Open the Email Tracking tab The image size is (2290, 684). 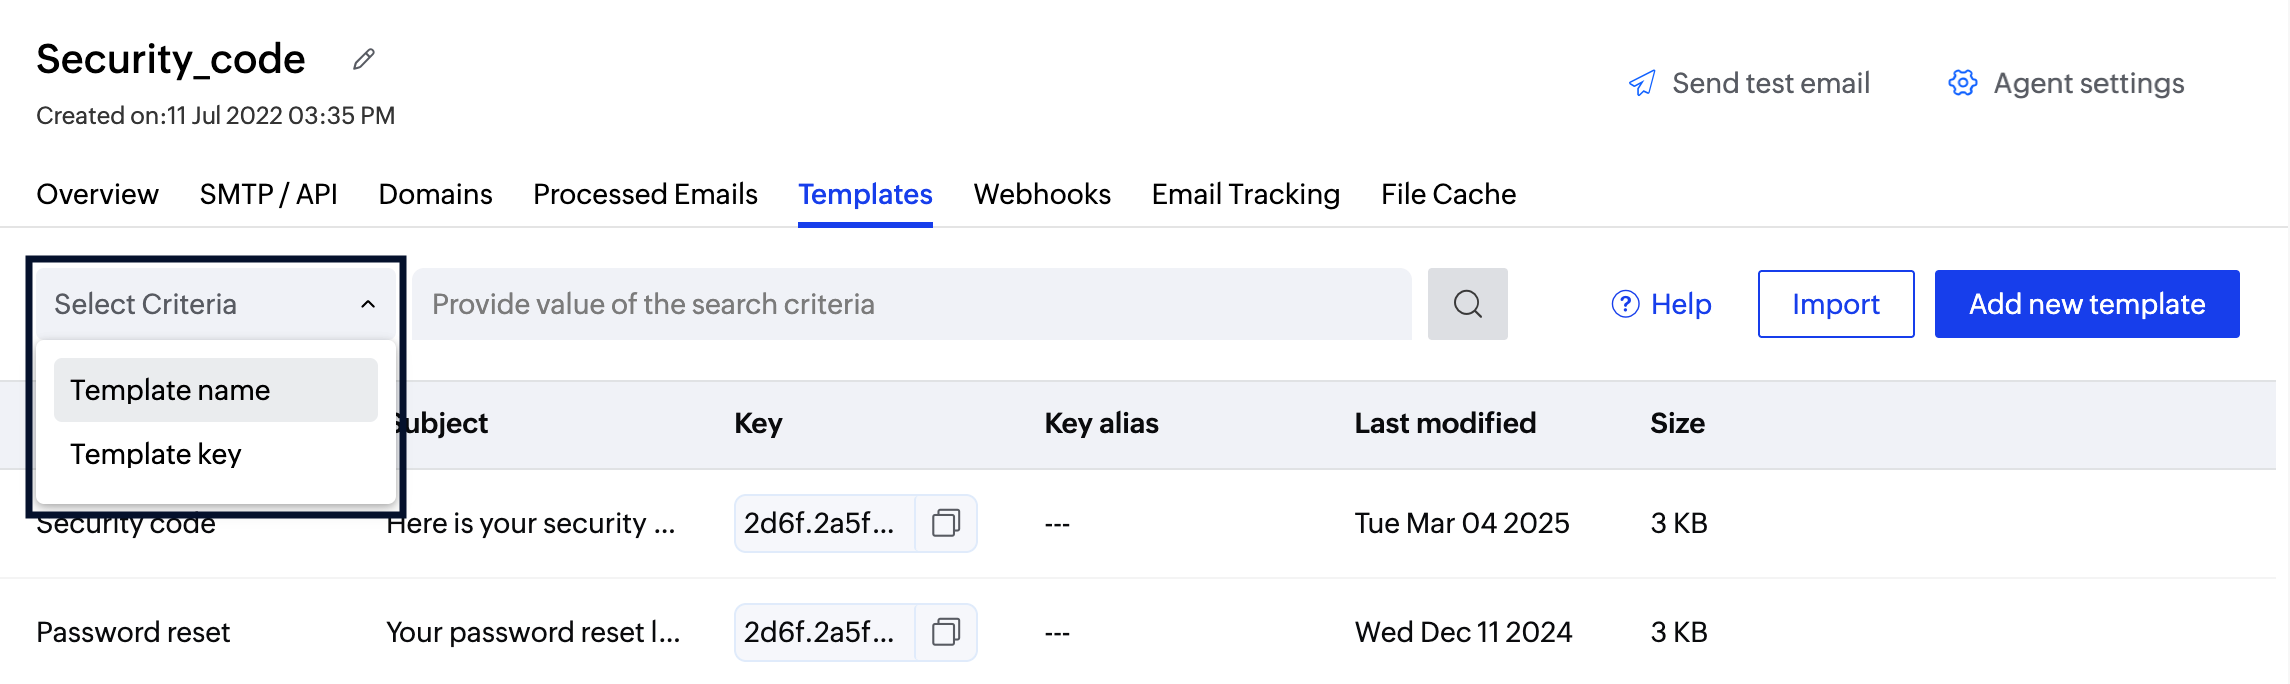click(1245, 193)
